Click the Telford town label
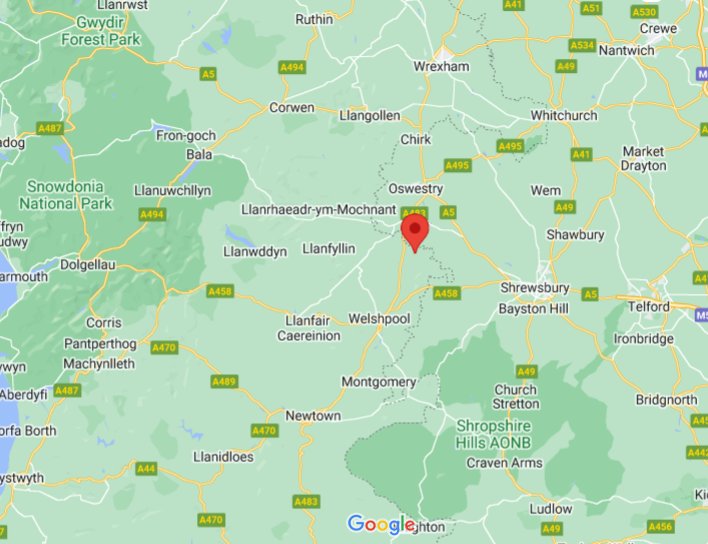Viewport: 708px width, 544px height. (649, 307)
